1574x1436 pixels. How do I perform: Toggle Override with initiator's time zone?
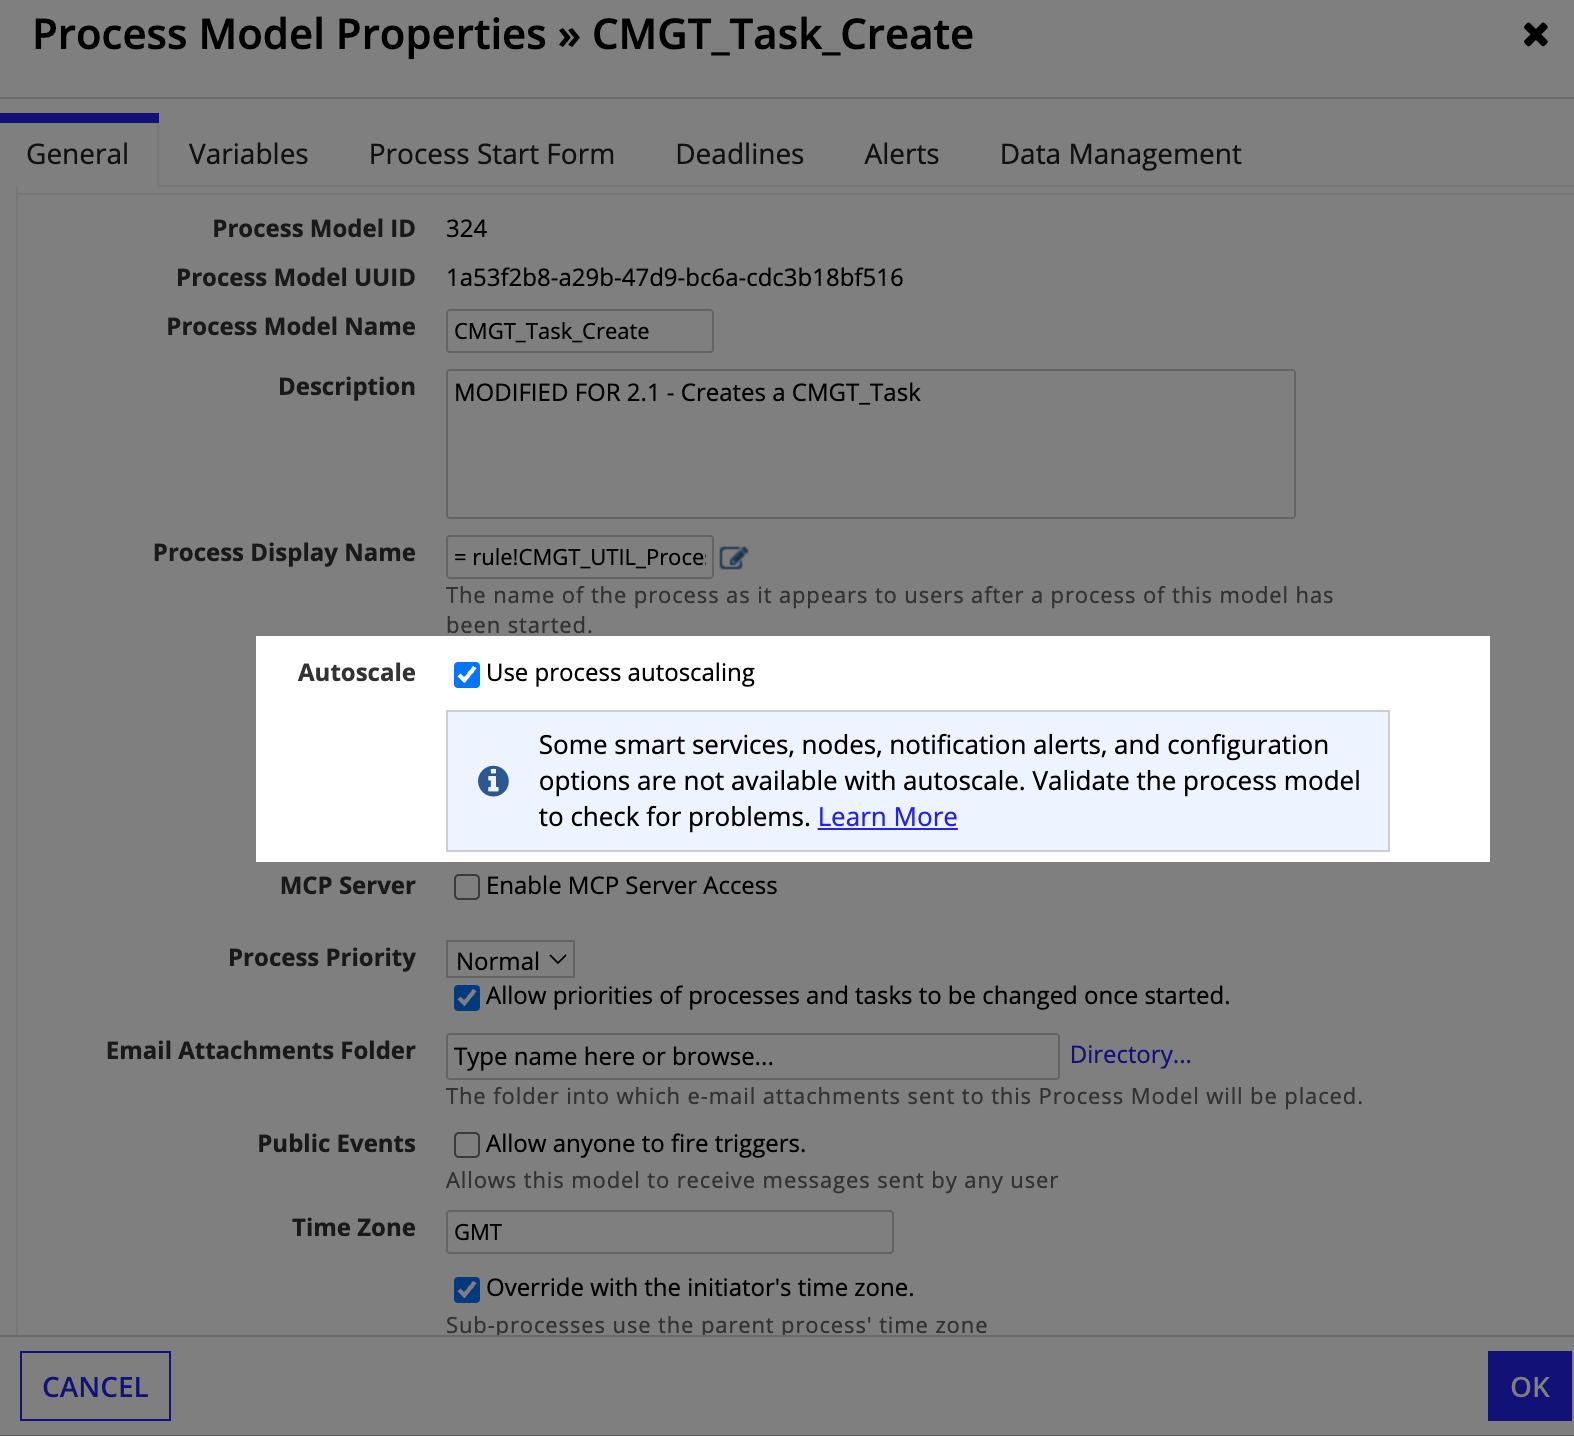pyautogui.click(x=467, y=1289)
